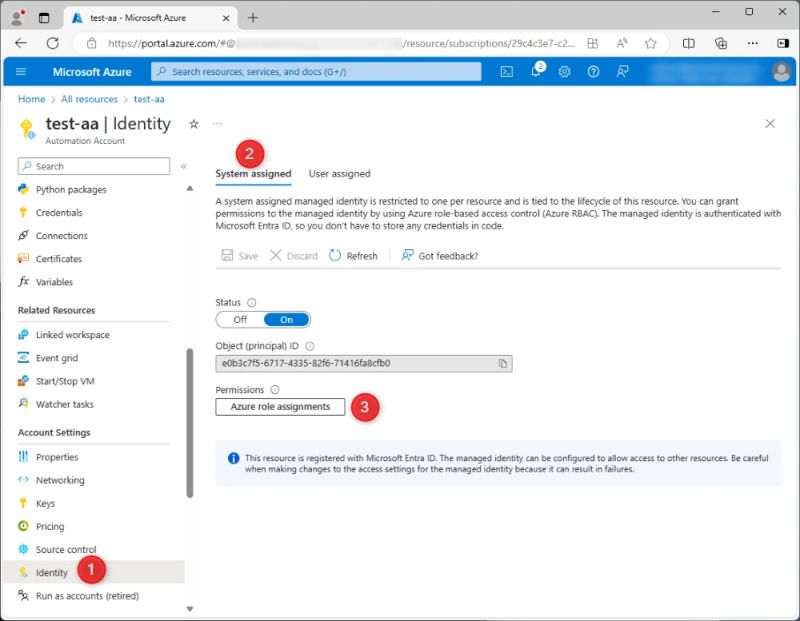Open portal notifications bell

(x=534, y=71)
